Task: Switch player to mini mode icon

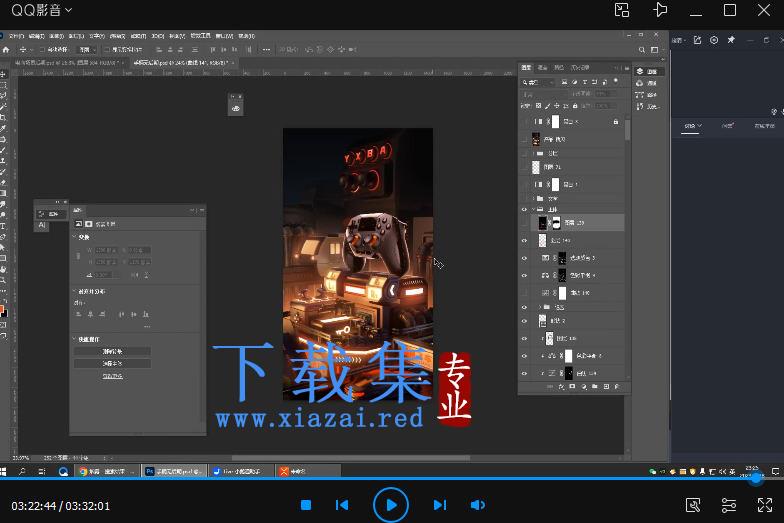Action: [622, 10]
